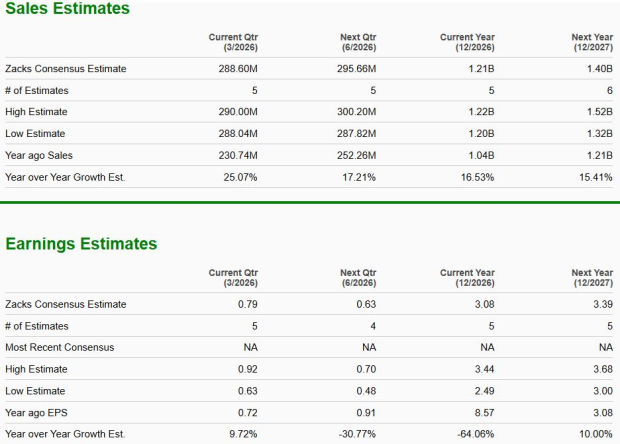Click the sales growth estimate 16.53%

coord(477,177)
